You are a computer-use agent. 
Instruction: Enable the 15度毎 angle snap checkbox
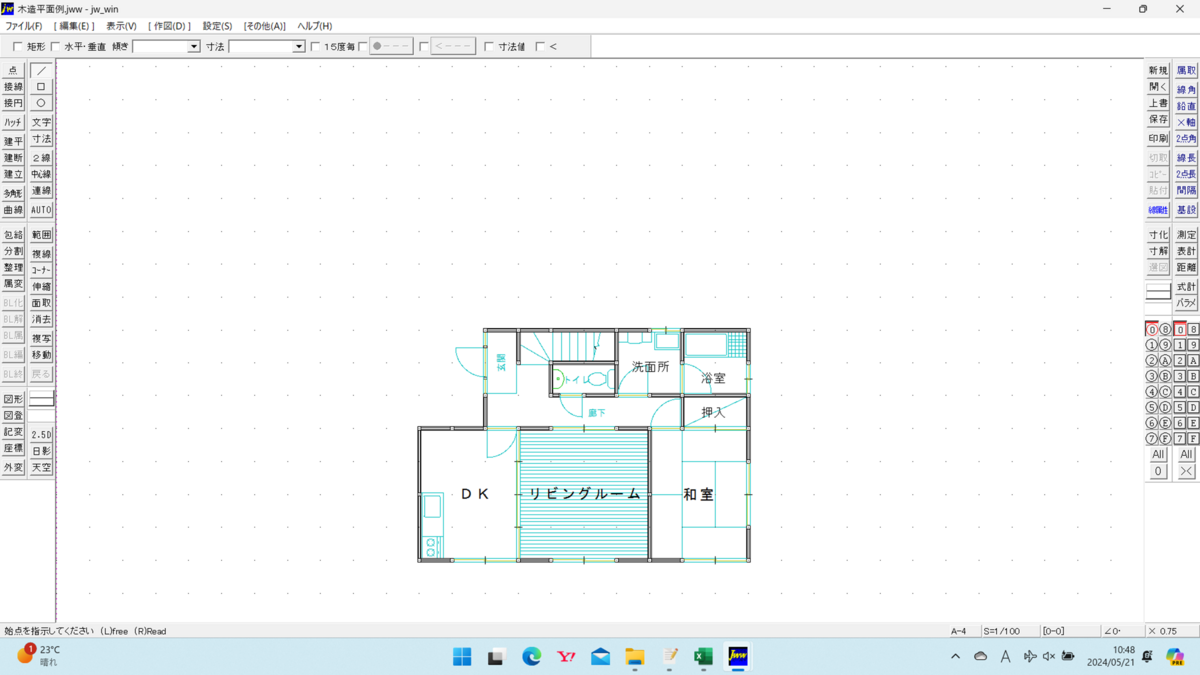[316, 45]
